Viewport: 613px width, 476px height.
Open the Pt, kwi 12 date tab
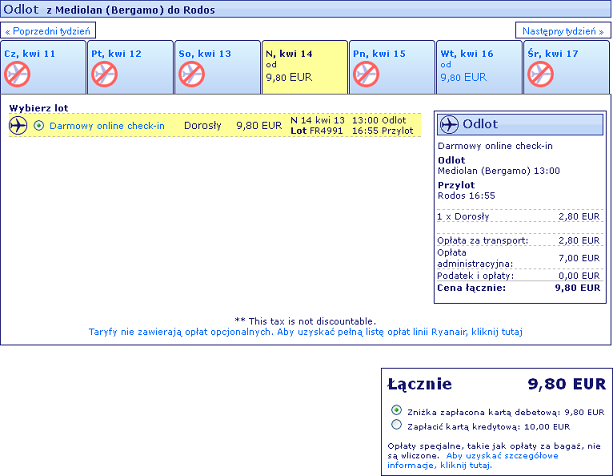click(131, 67)
